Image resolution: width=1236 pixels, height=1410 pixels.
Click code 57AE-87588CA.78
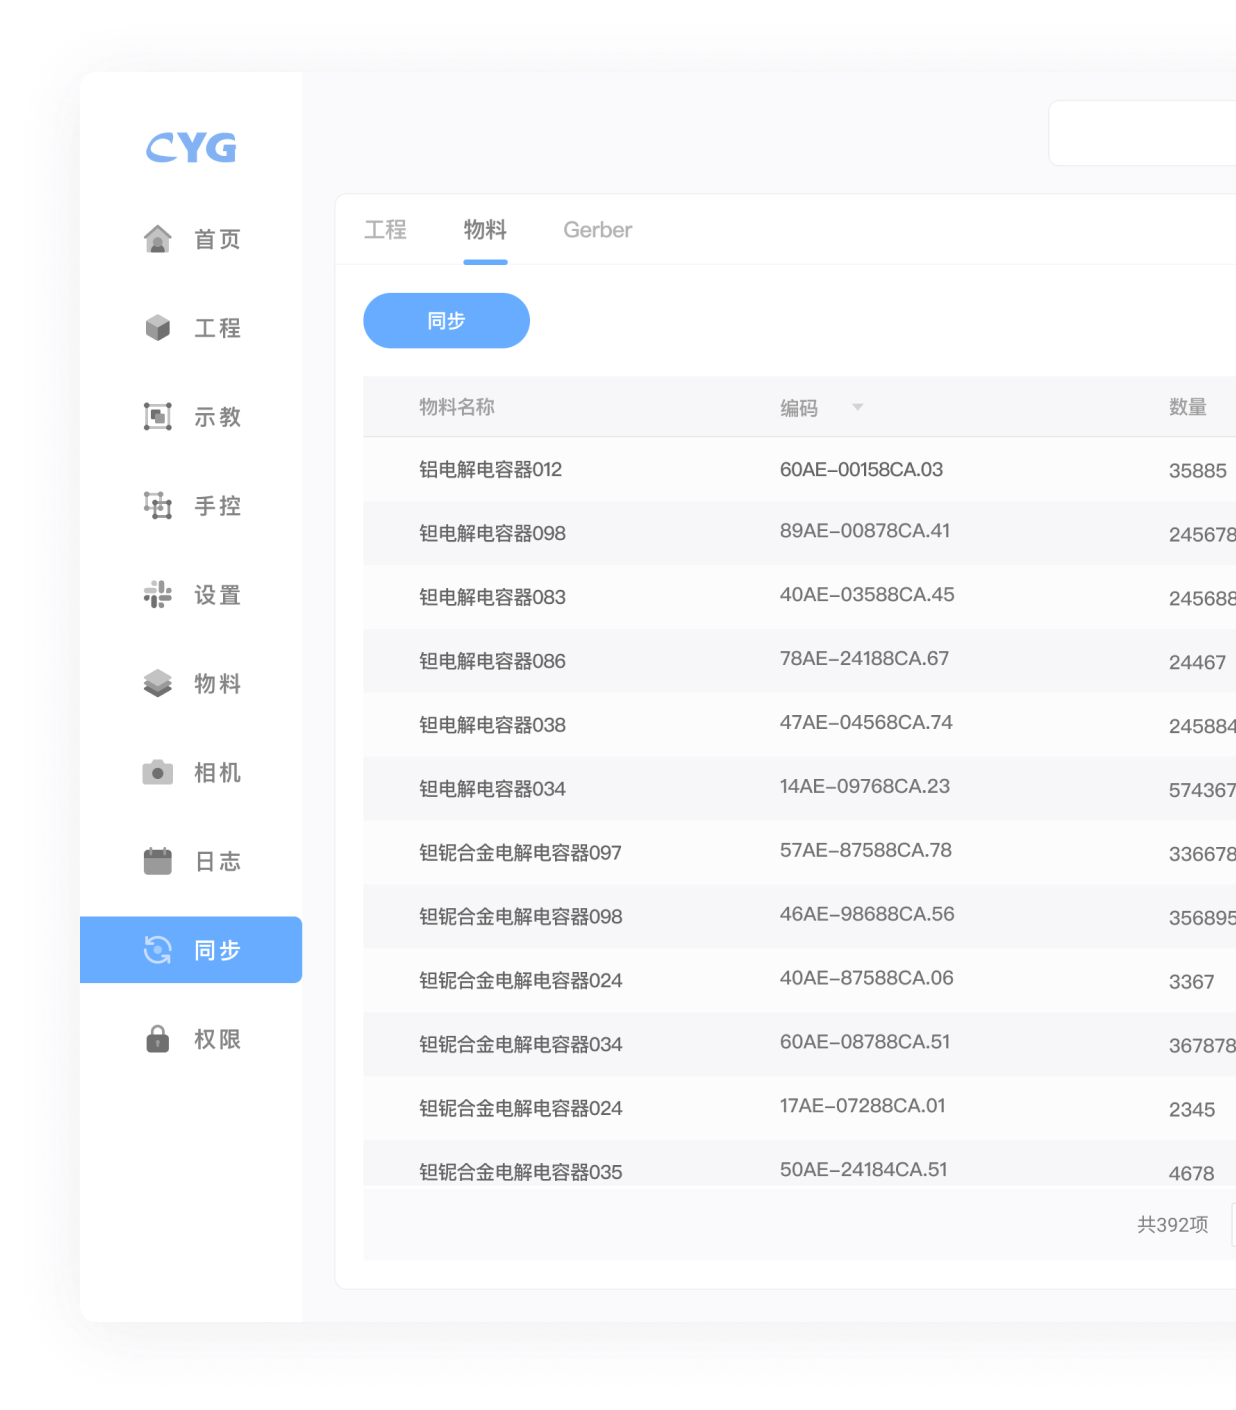point(866,851)
